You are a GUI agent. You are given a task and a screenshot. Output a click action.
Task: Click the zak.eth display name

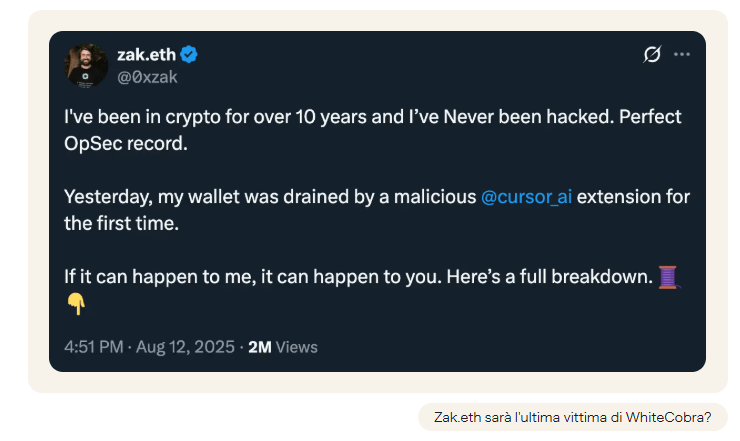(146, 55)
